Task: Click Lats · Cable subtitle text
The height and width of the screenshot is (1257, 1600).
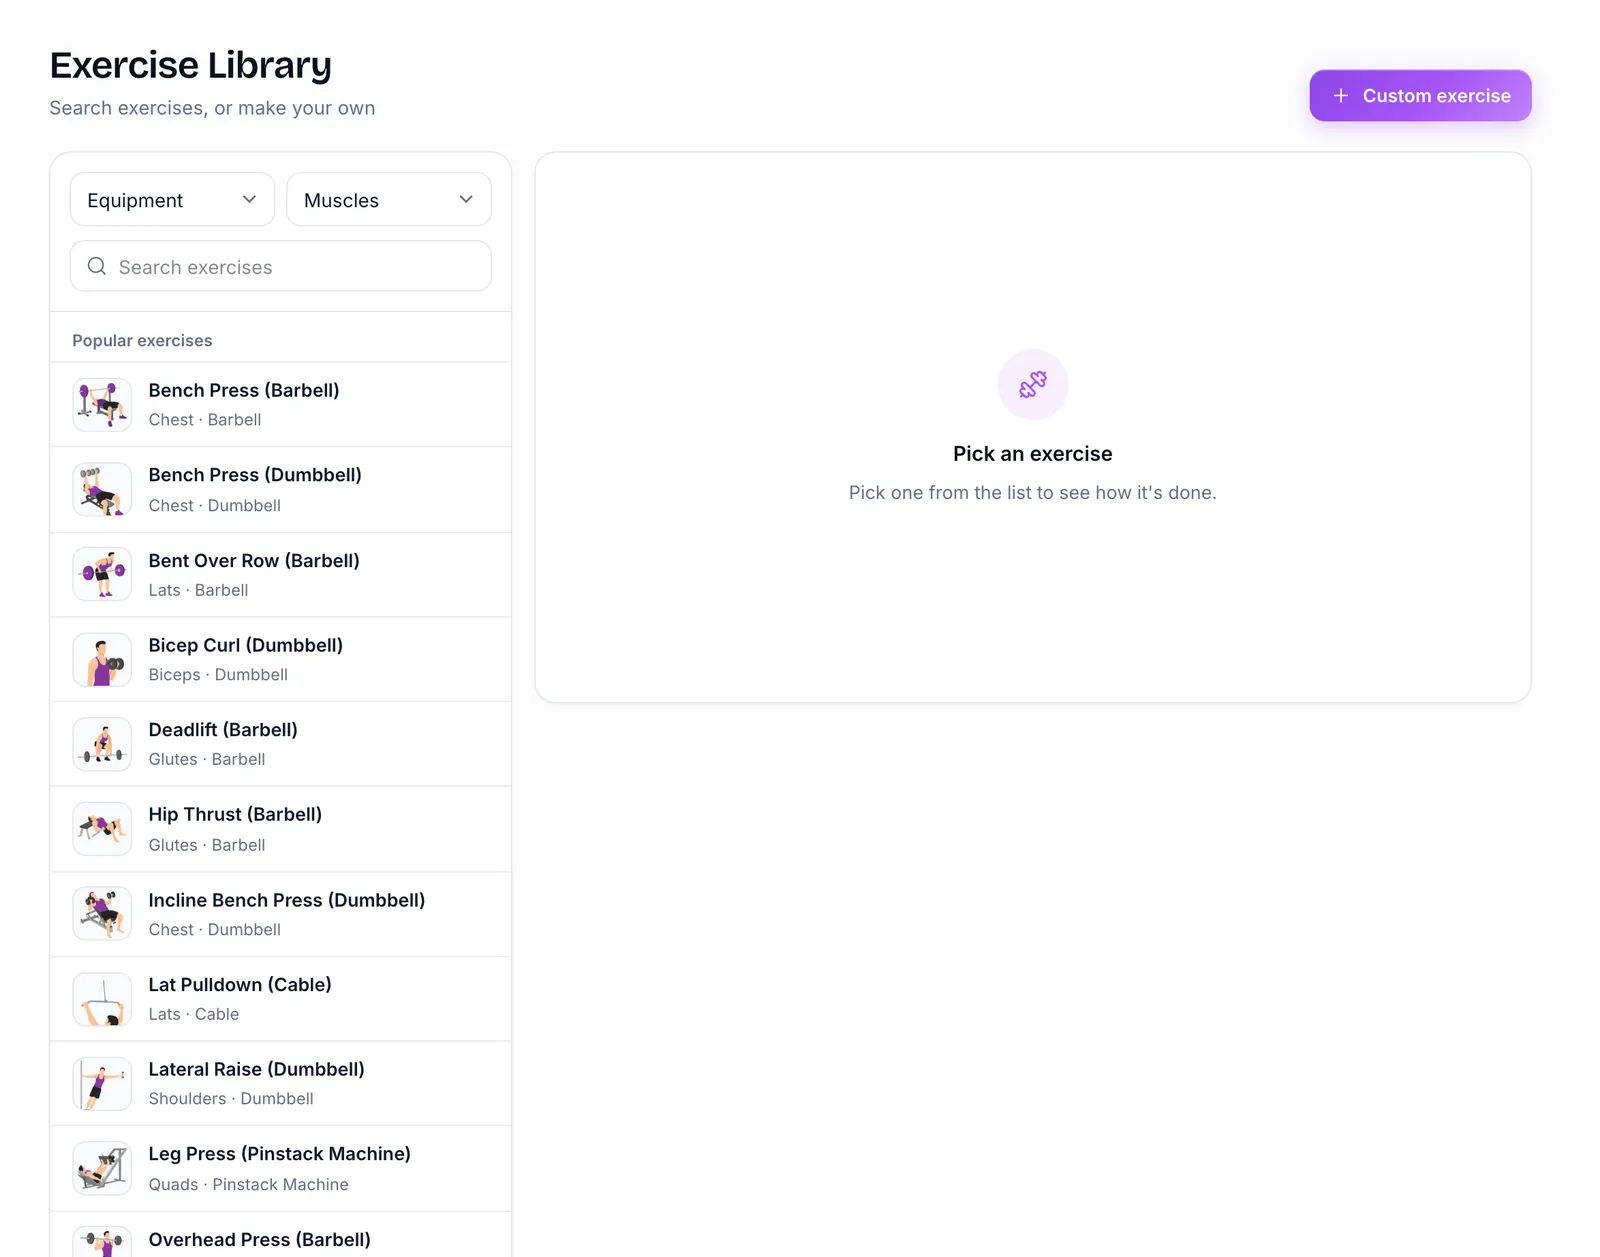Action: coord(194,1014)
